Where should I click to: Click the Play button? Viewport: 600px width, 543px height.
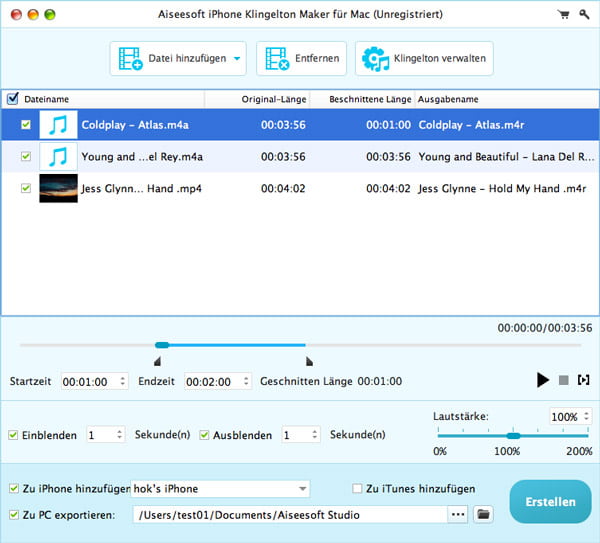pyautogui.click(x=543, y=380)
